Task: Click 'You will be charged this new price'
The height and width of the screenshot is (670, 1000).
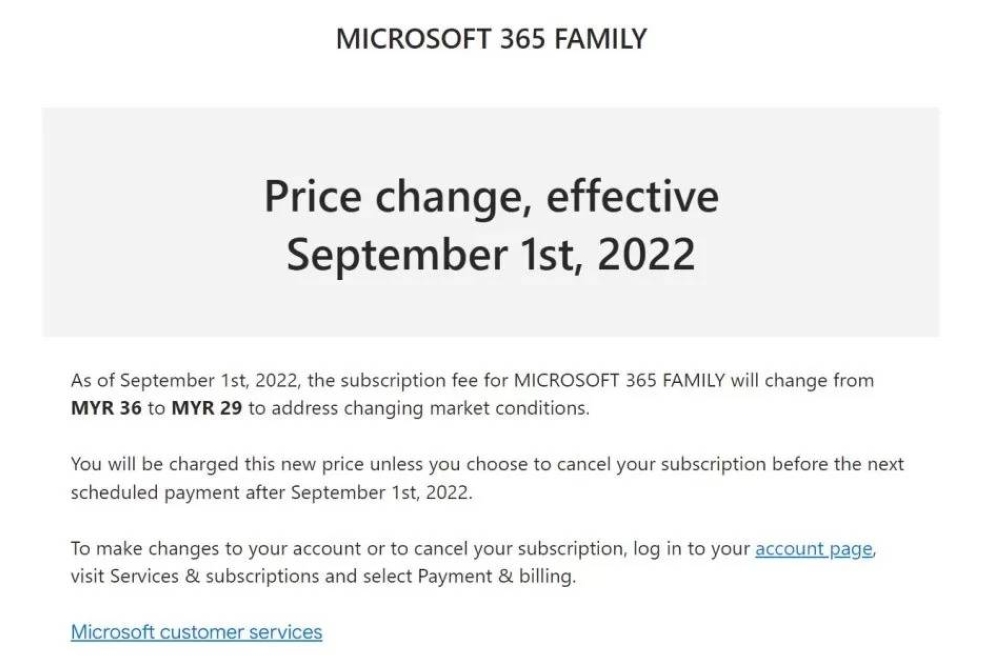Action: tap(217, 464)
